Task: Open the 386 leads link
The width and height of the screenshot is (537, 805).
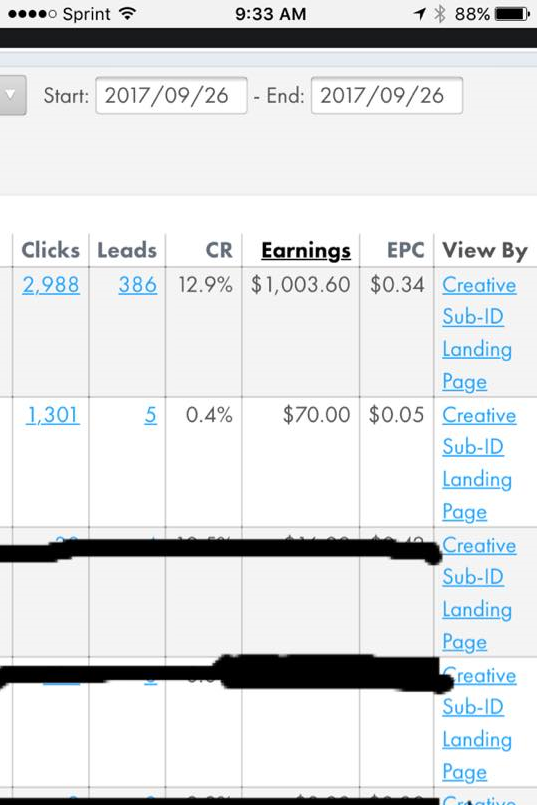Action: [138, 284]
